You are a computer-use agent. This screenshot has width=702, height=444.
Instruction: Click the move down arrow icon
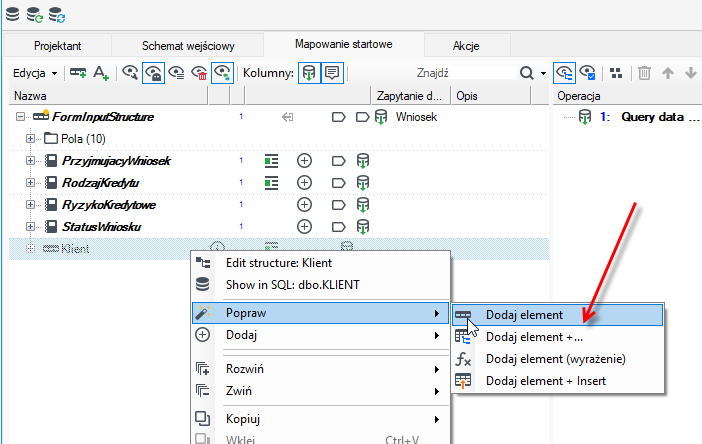691,73
